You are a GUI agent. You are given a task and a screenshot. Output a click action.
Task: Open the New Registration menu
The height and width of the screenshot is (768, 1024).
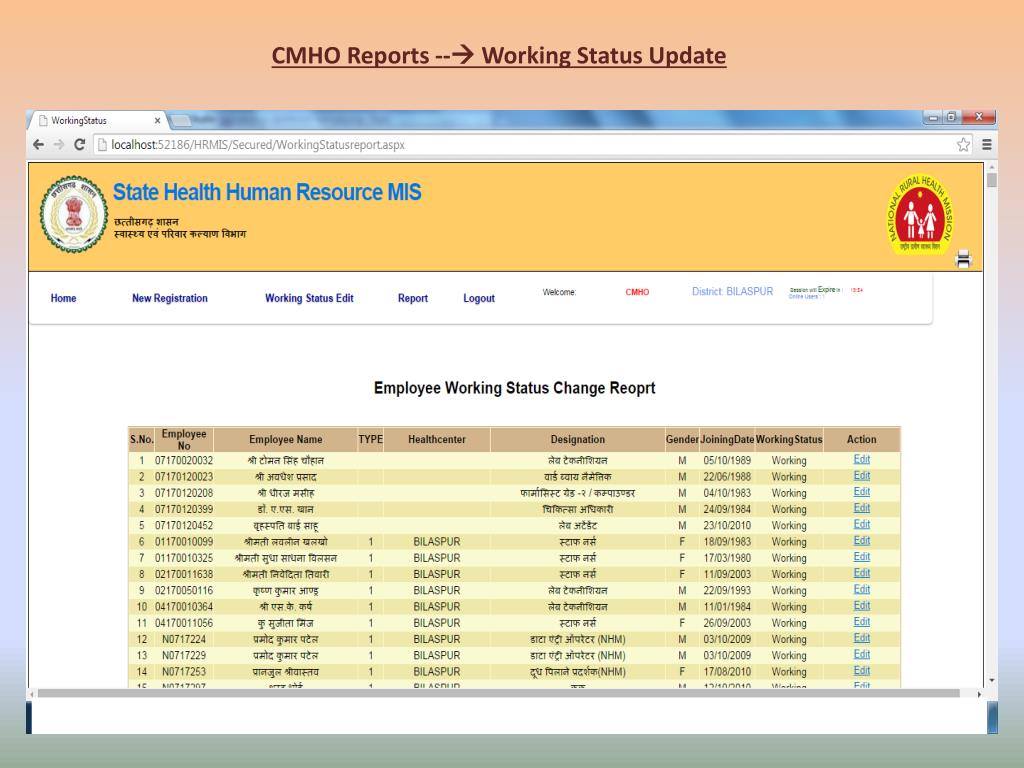[170, 298]
